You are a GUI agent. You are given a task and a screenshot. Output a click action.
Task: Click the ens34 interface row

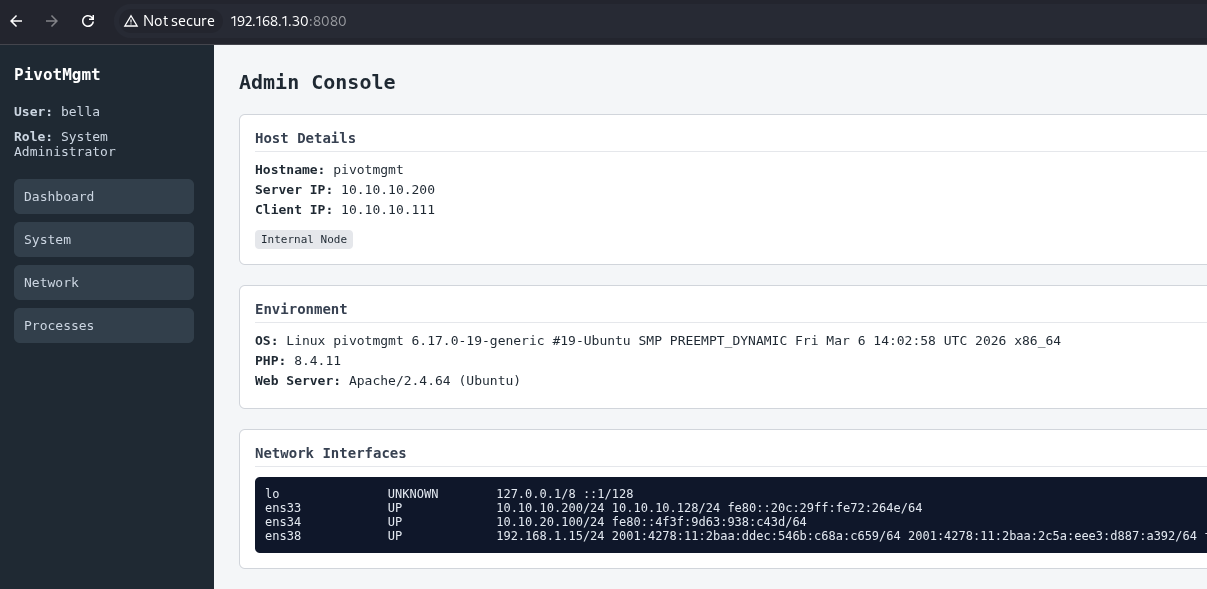pos(283,522)
